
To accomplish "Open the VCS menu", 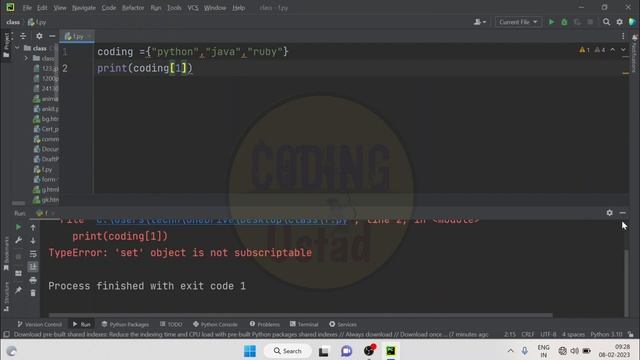I will tap(193, 8).
